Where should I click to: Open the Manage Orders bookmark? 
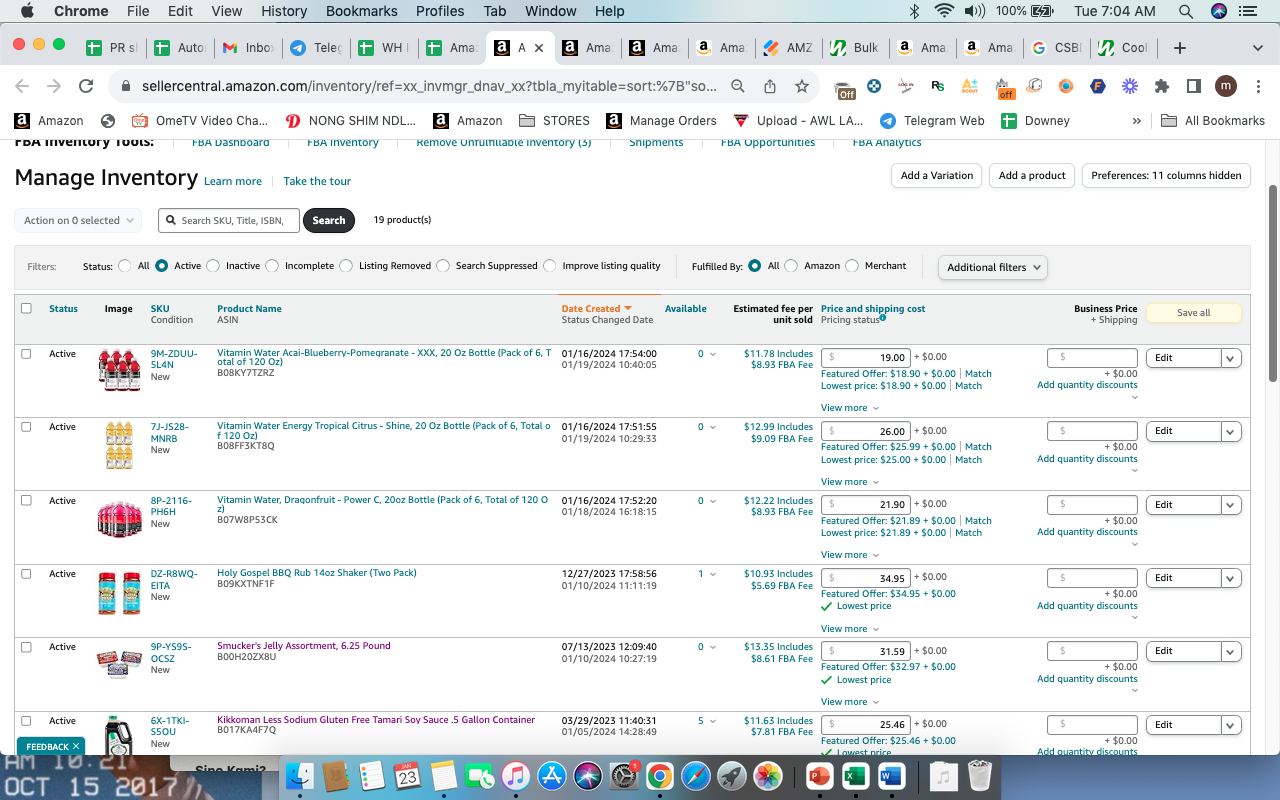click(x=661, y=121)
